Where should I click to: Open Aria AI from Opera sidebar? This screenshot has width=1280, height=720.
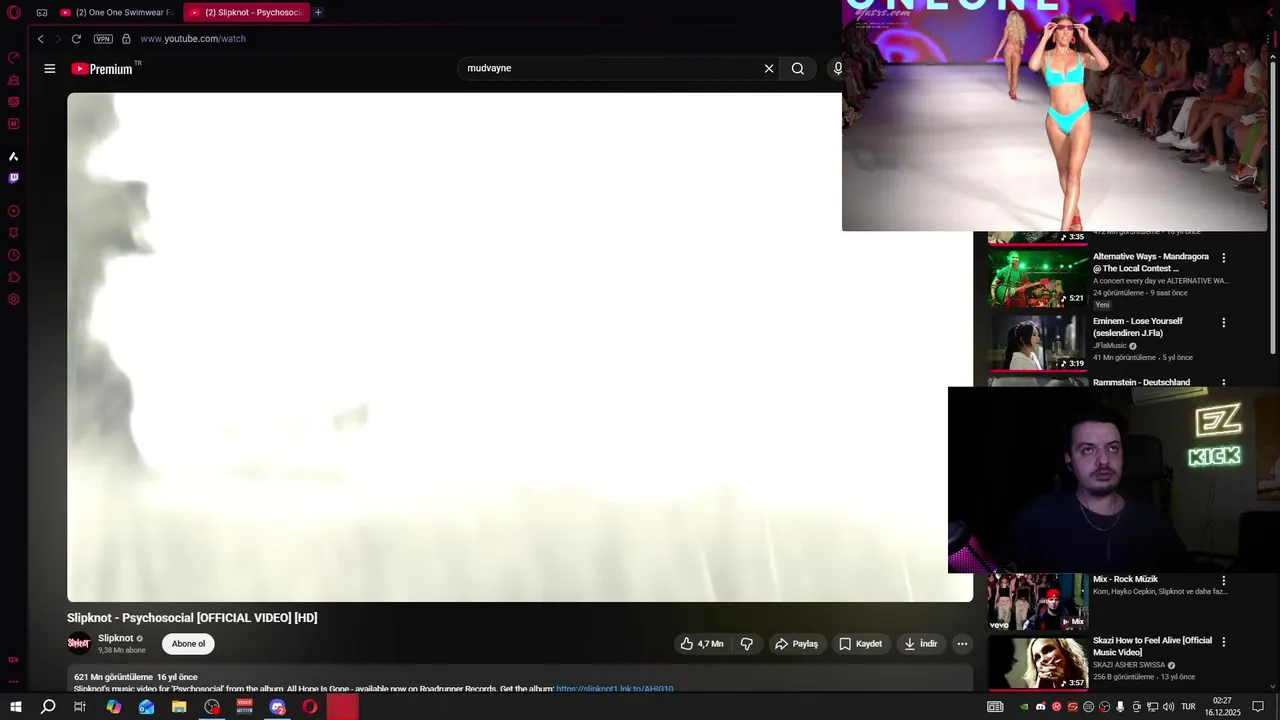click(14, 156)
